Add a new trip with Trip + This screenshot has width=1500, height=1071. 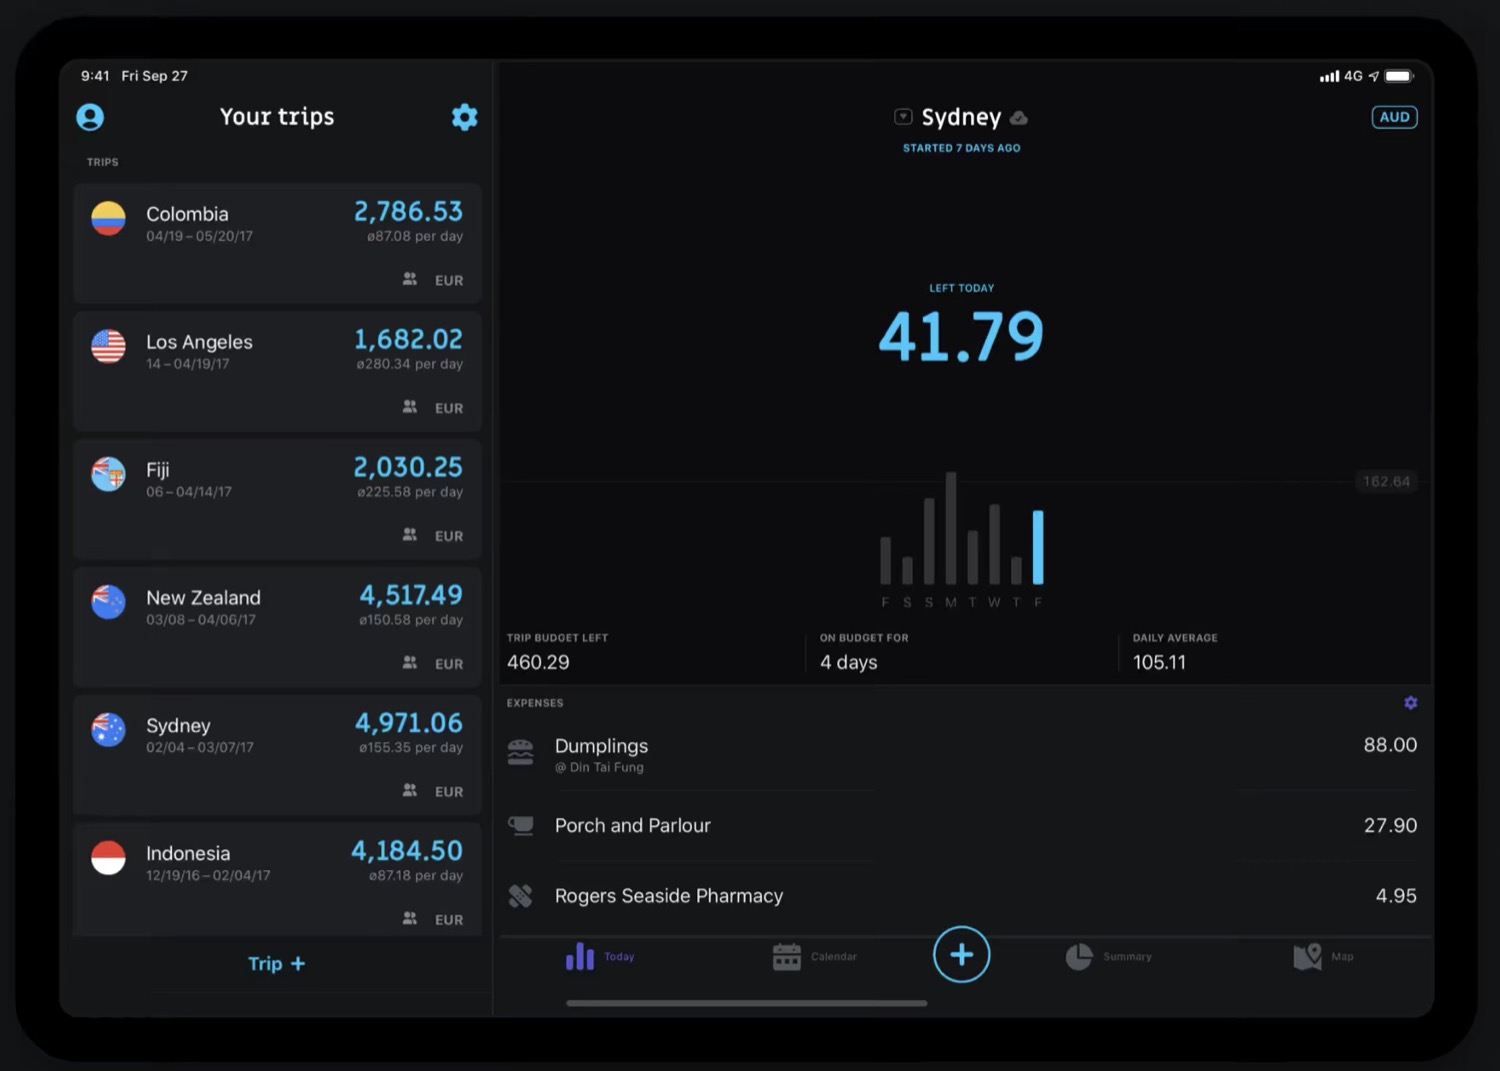click(x=277, y=964)
